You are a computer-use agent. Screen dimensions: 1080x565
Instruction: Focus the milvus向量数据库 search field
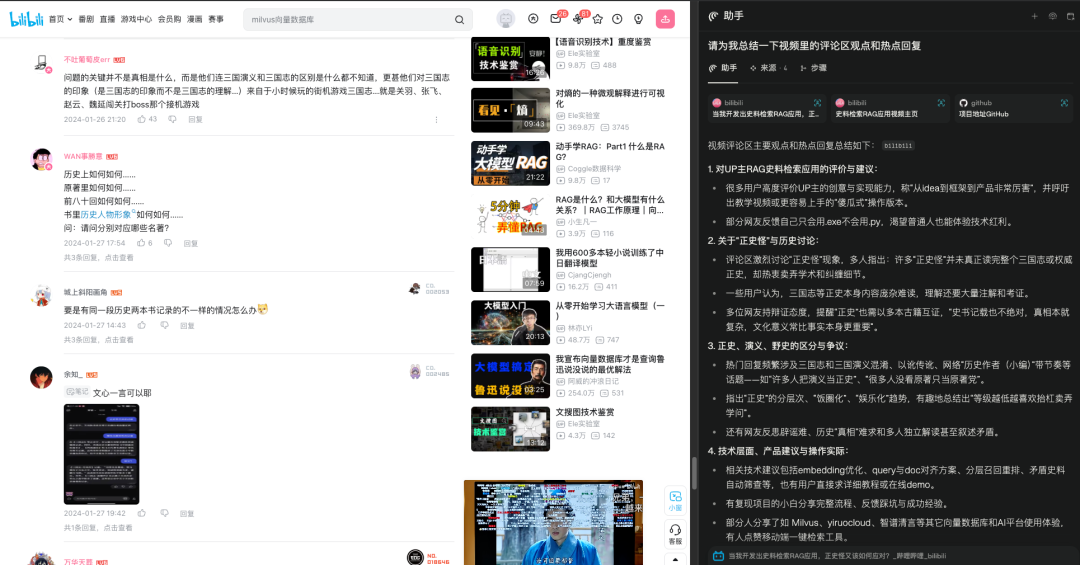coord(349,19)
